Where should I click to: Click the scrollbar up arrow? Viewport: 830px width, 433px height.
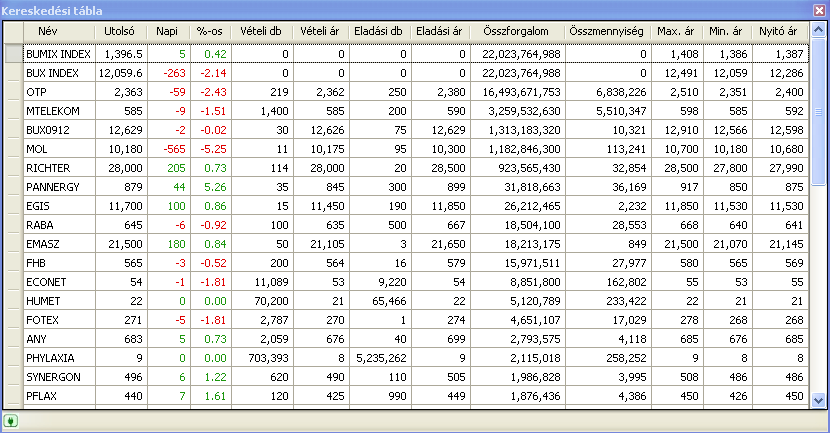tap(818, 30)
